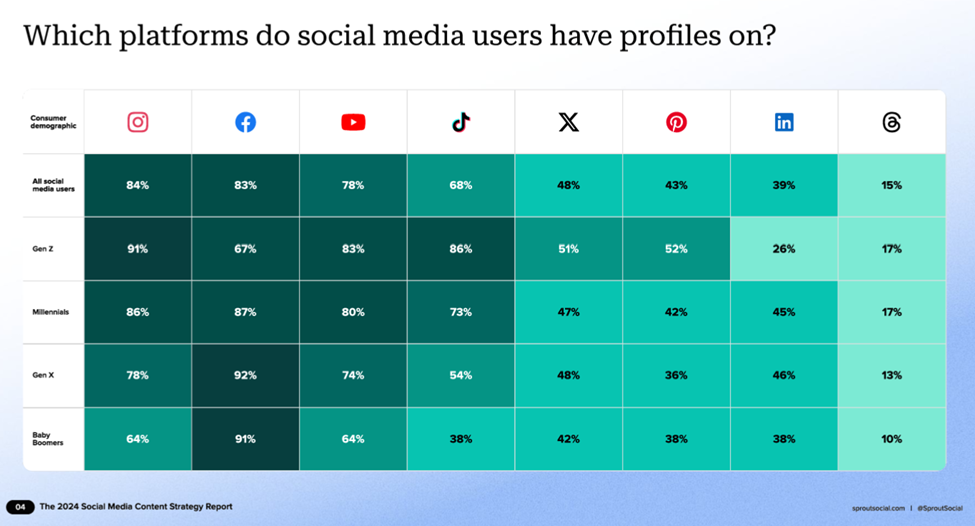Screen dimensions: 975x526
Task: Click the Facebook logo icon
Action: pos(245,122)
